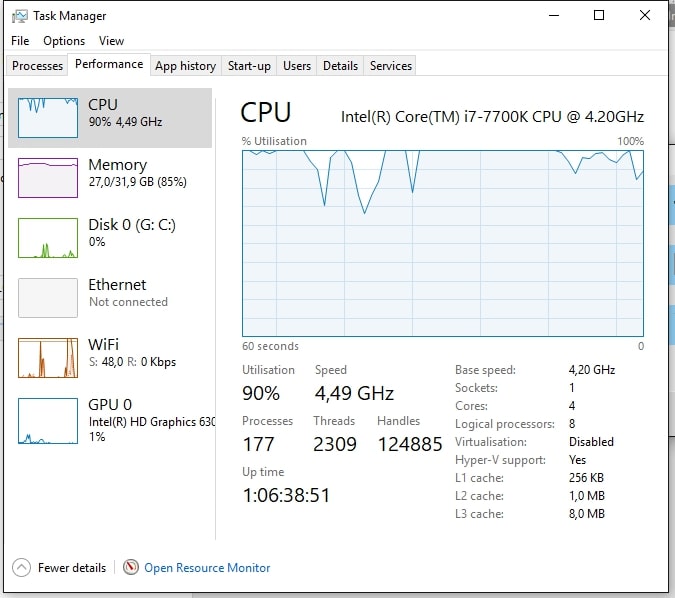Image resolution: width=675 pixels, height=598 pixels.
Task: Click the 124885 handles count
Action: 410,444
